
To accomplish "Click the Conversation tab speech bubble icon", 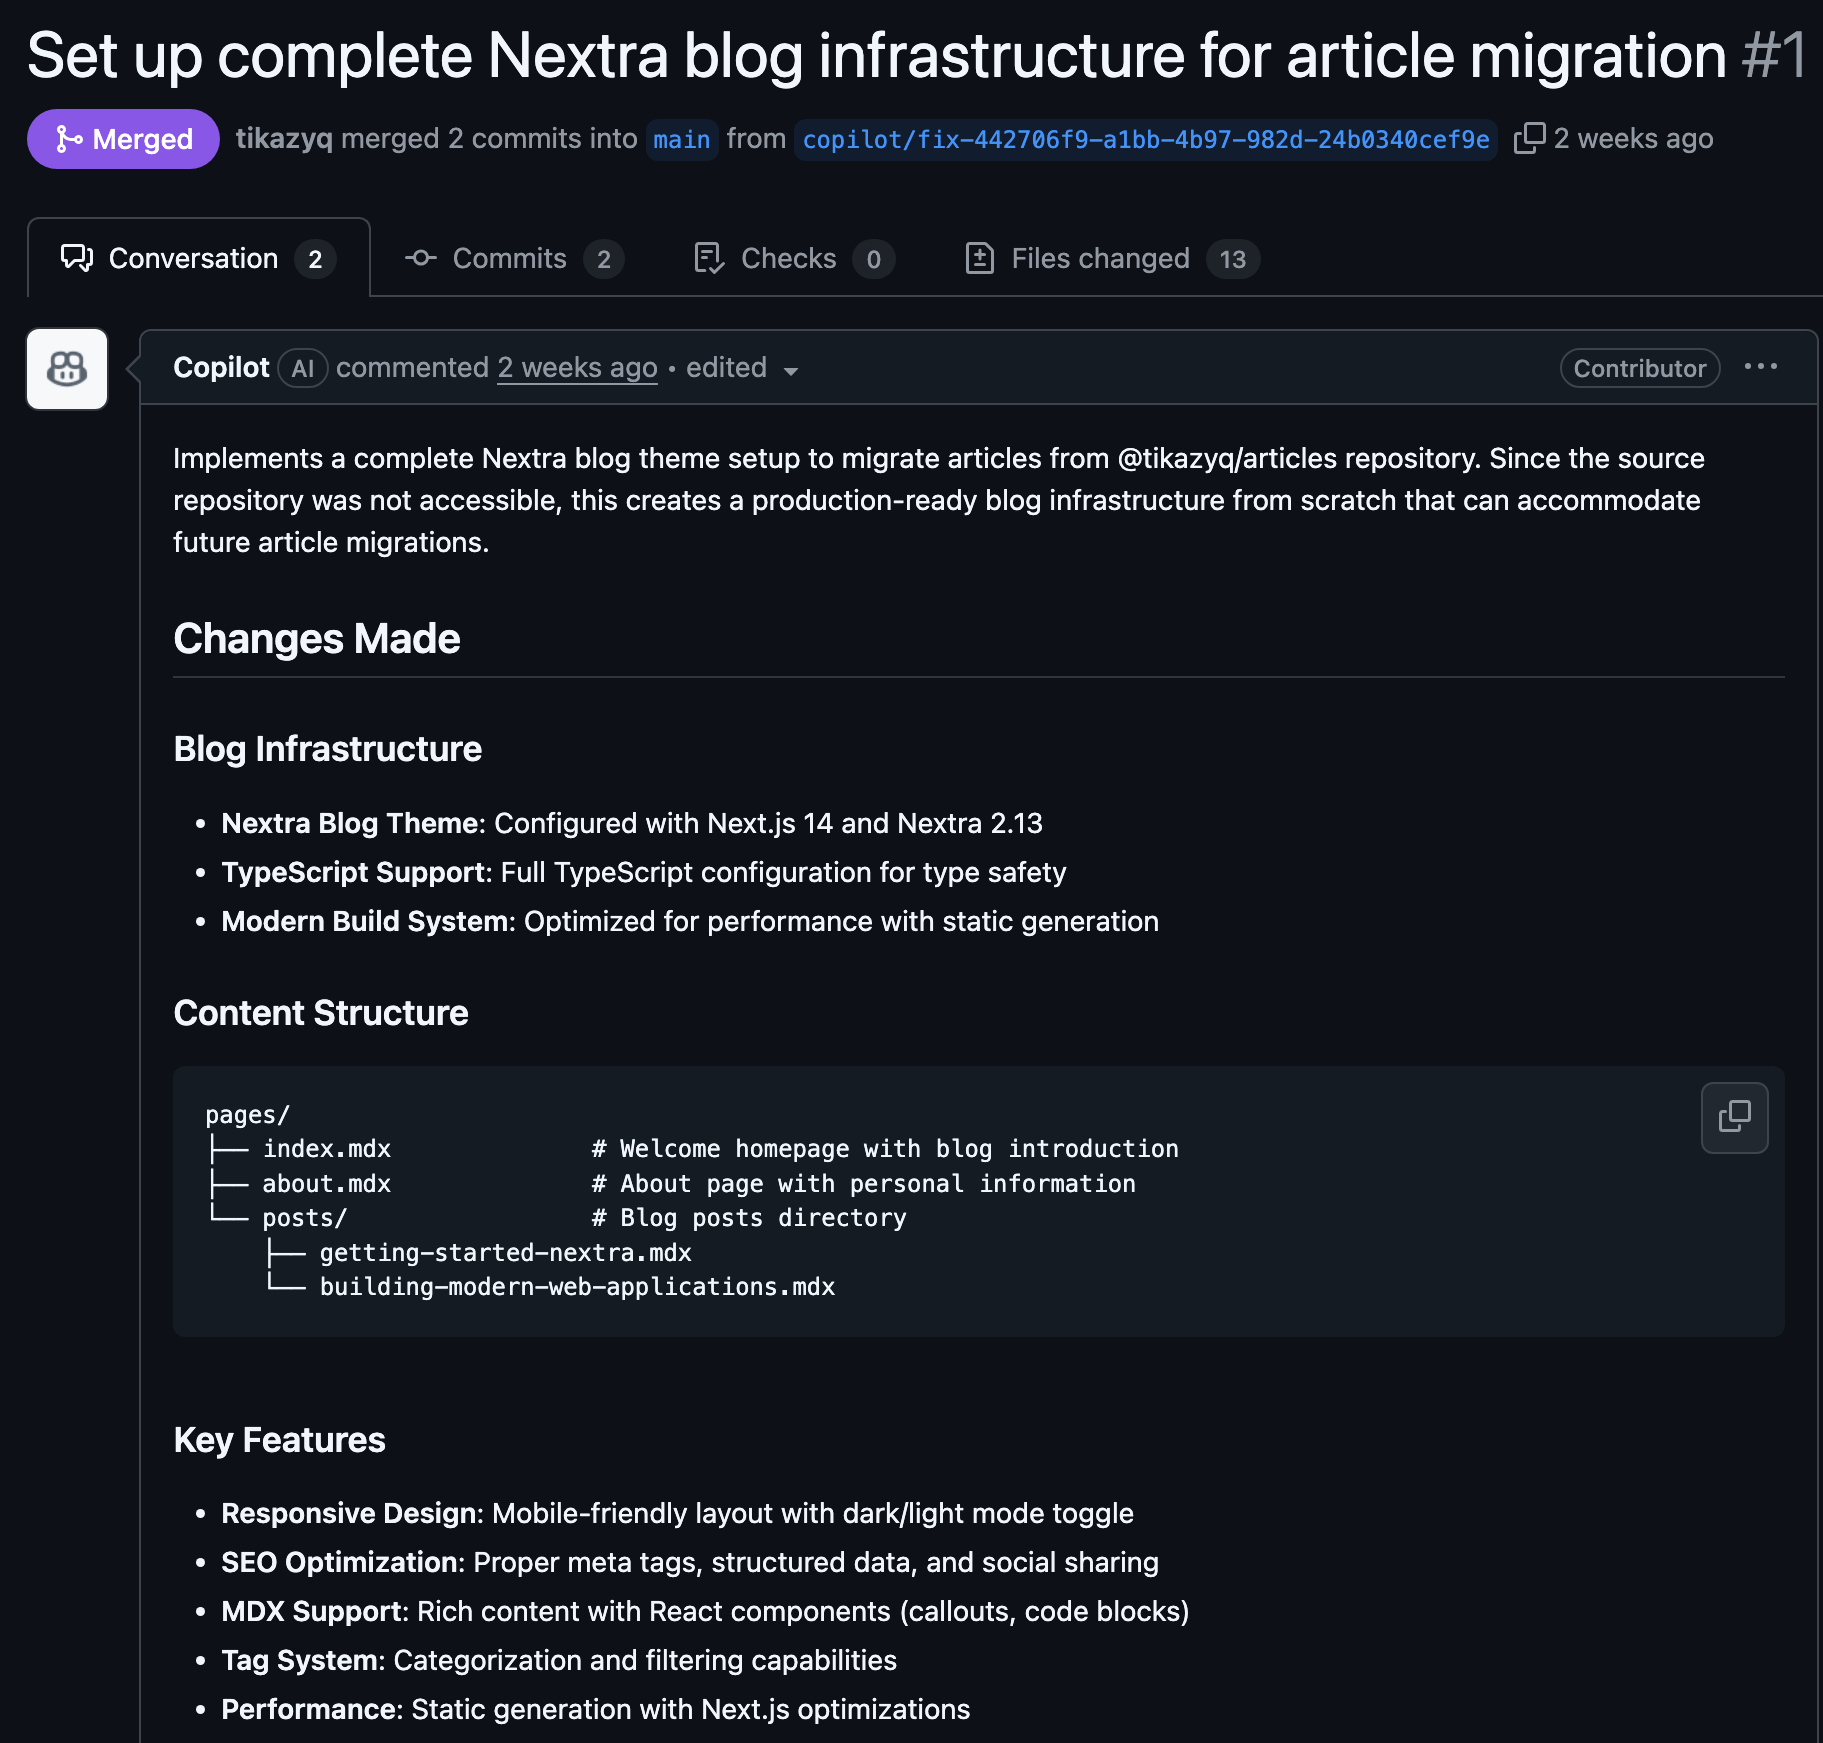I will tap(77, 258).
